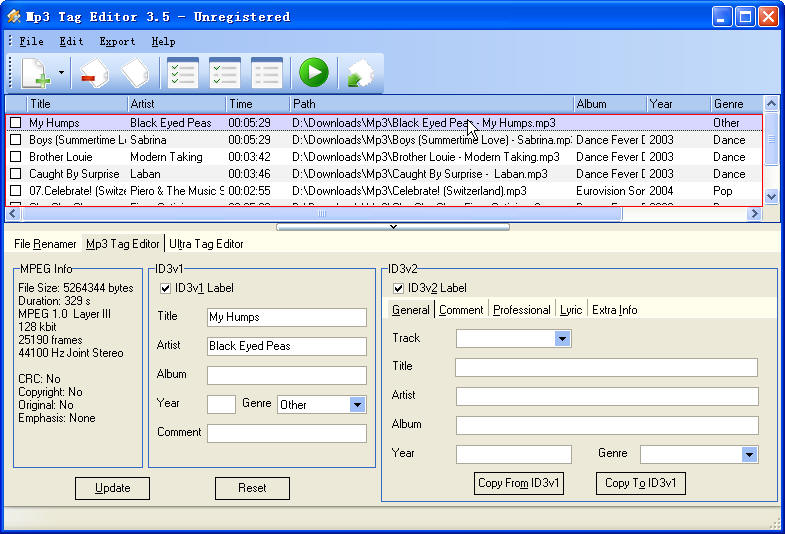Sort the list by the Time column header
This screenshot has height=534, width=785.
click(x=258, y=104)
